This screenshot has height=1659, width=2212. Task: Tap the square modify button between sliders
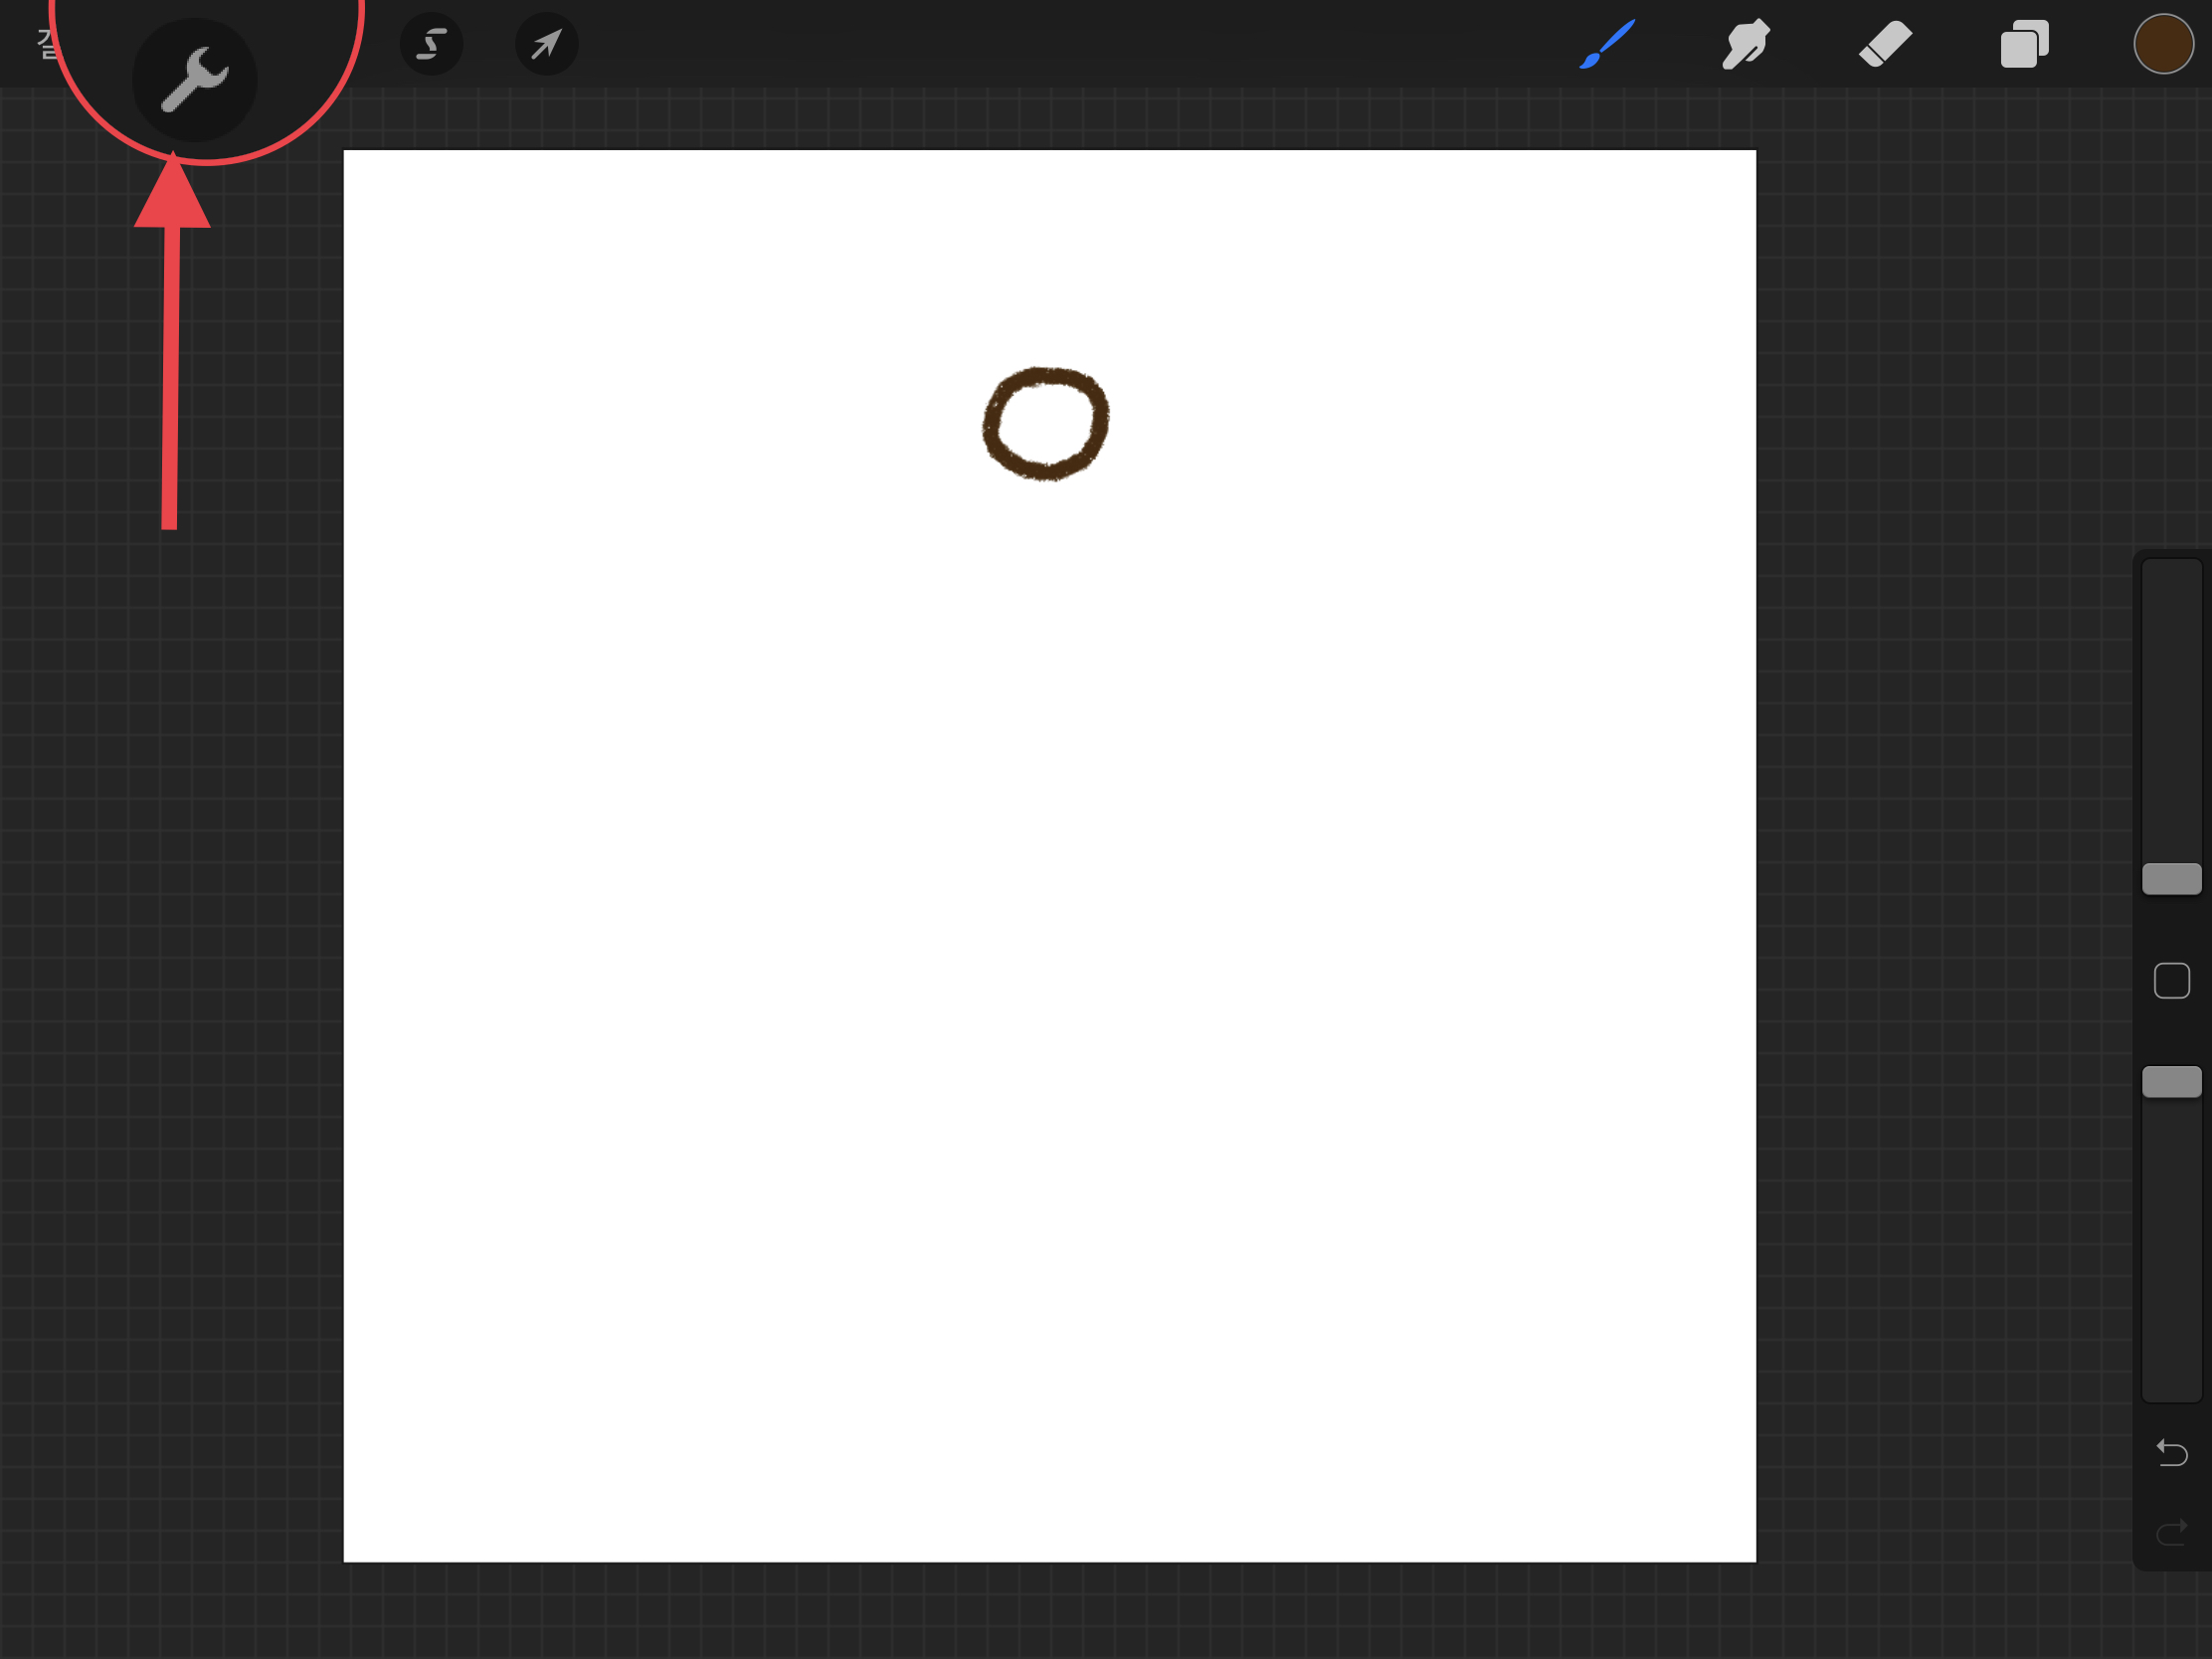click(x=2171, y=981)
